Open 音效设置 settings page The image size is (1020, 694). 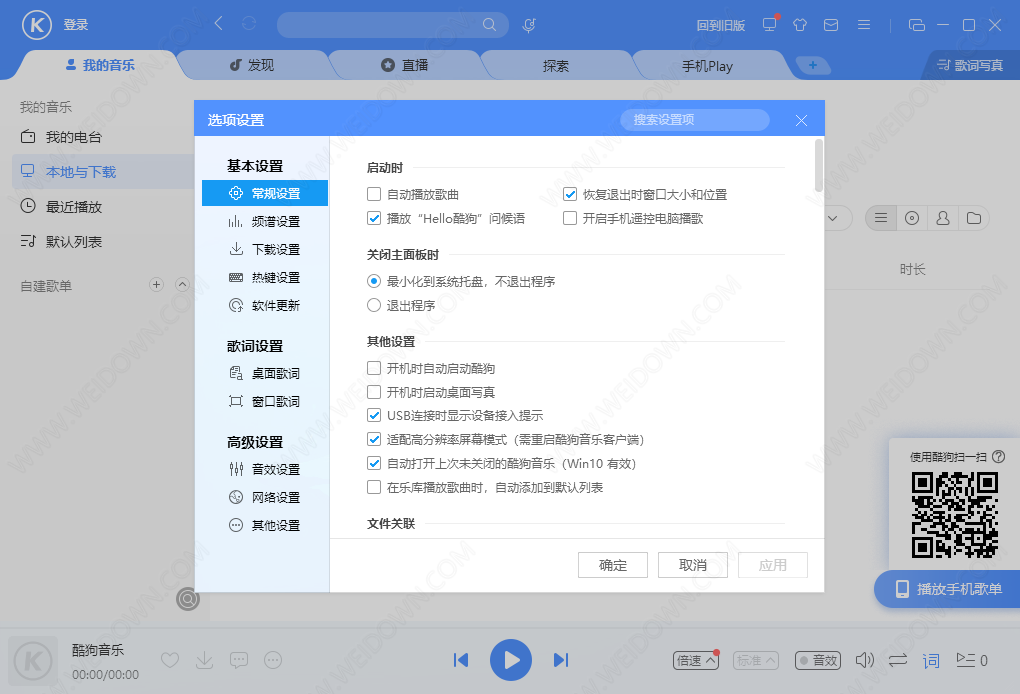coord(265,469)
